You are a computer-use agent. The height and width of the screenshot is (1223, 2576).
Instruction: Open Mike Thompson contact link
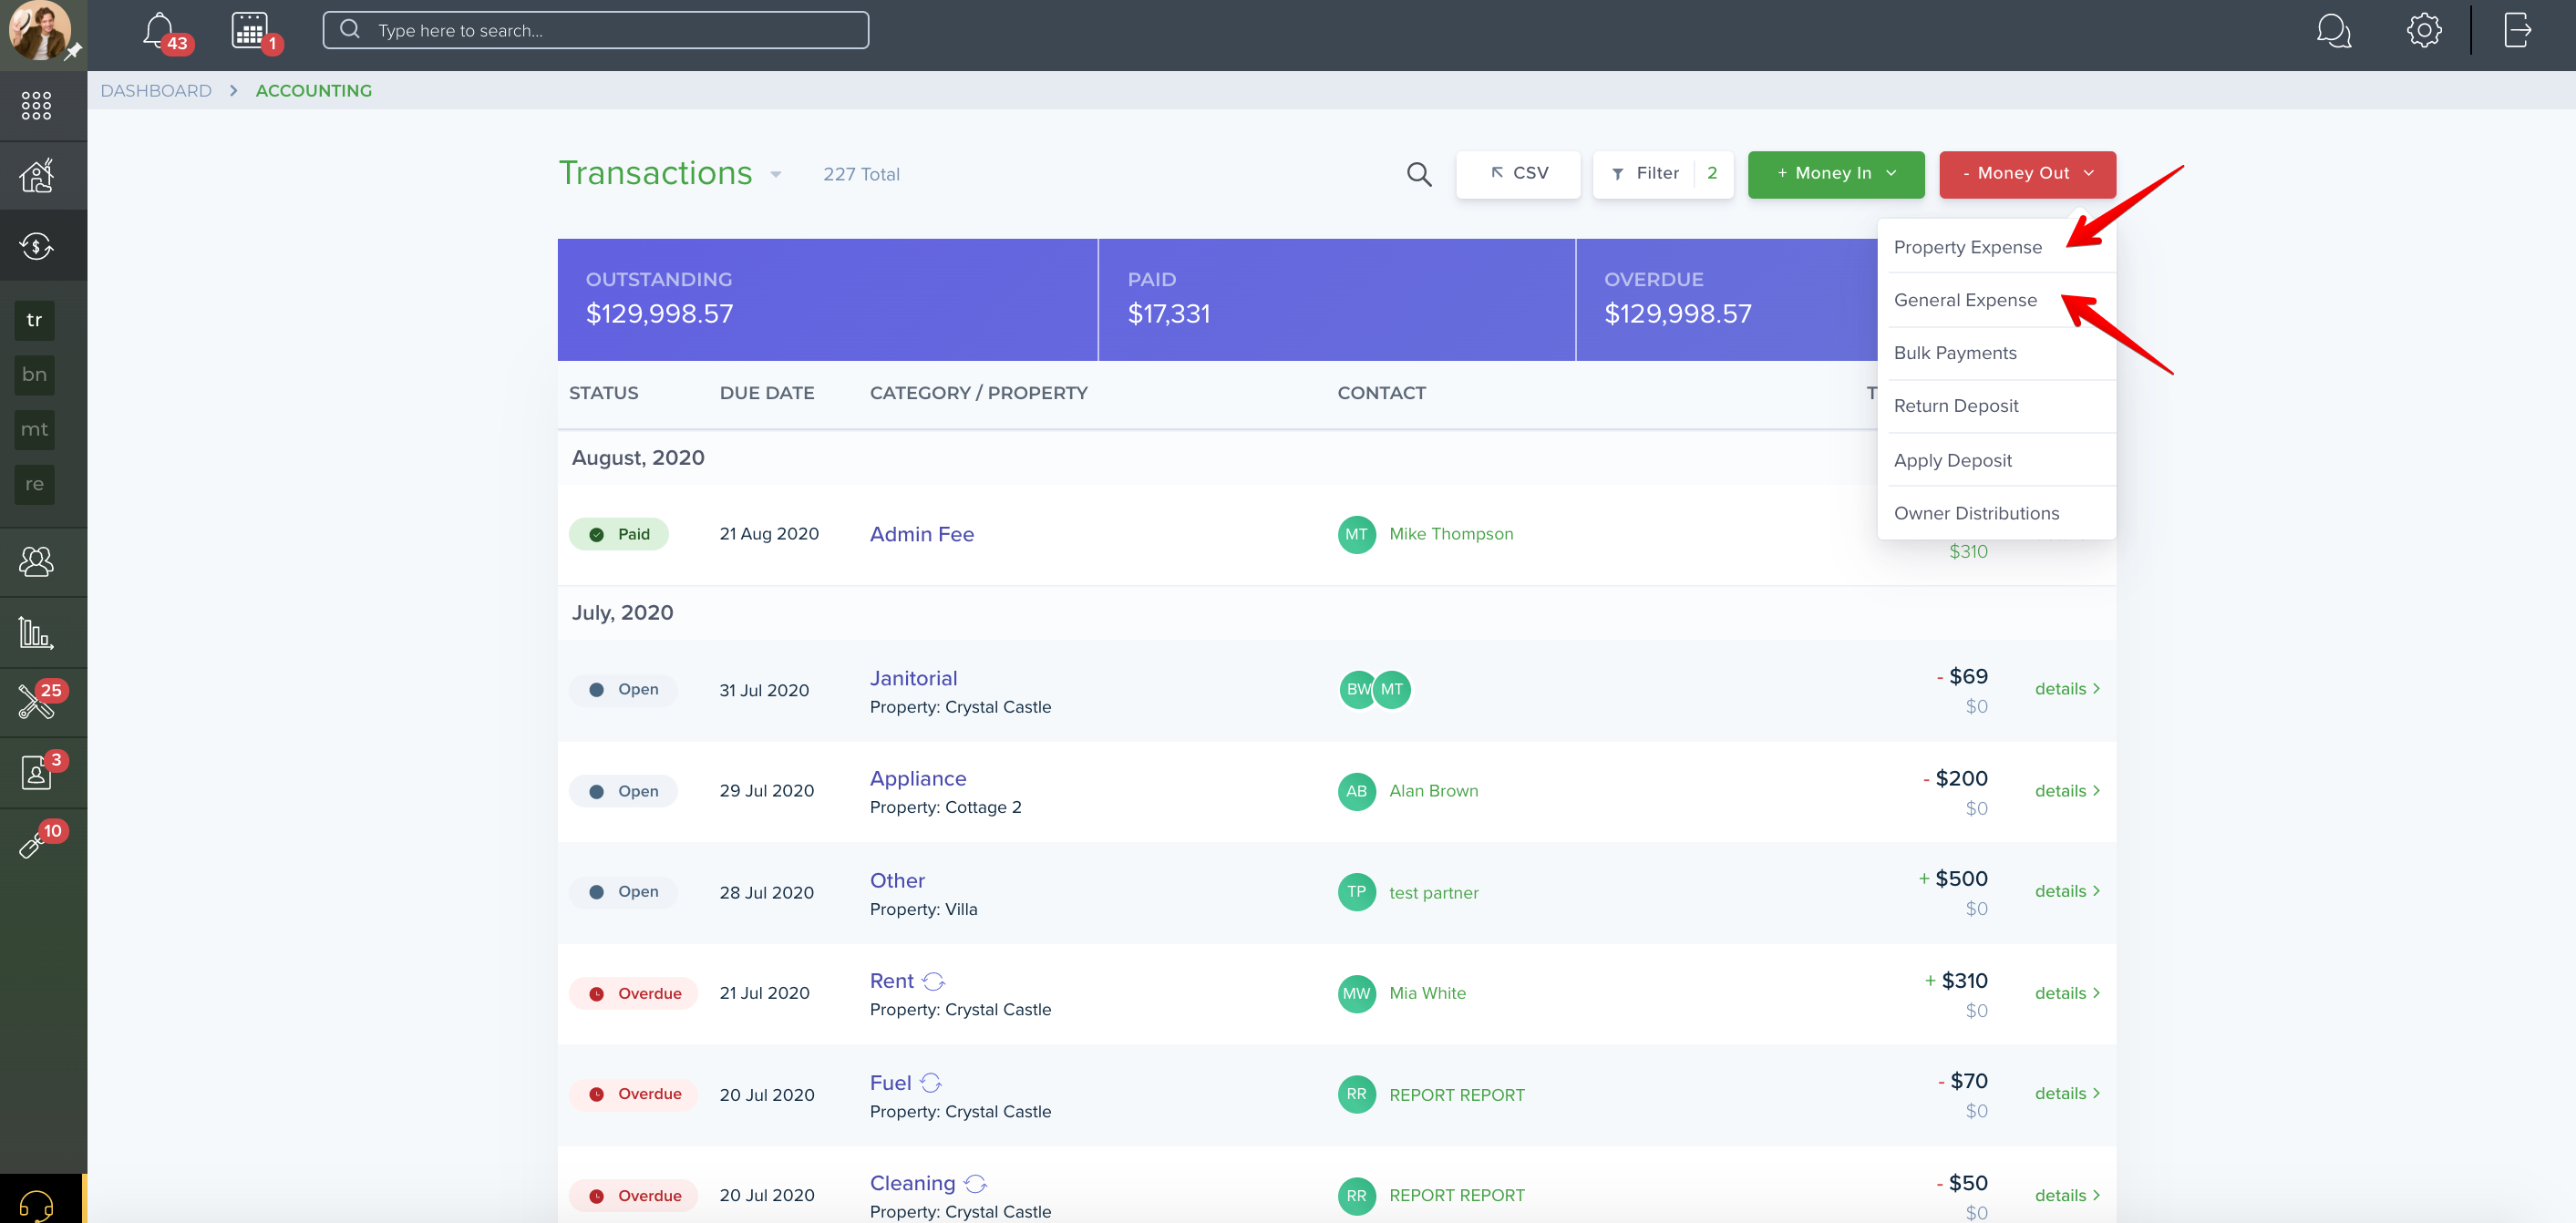coord(1450,534)
